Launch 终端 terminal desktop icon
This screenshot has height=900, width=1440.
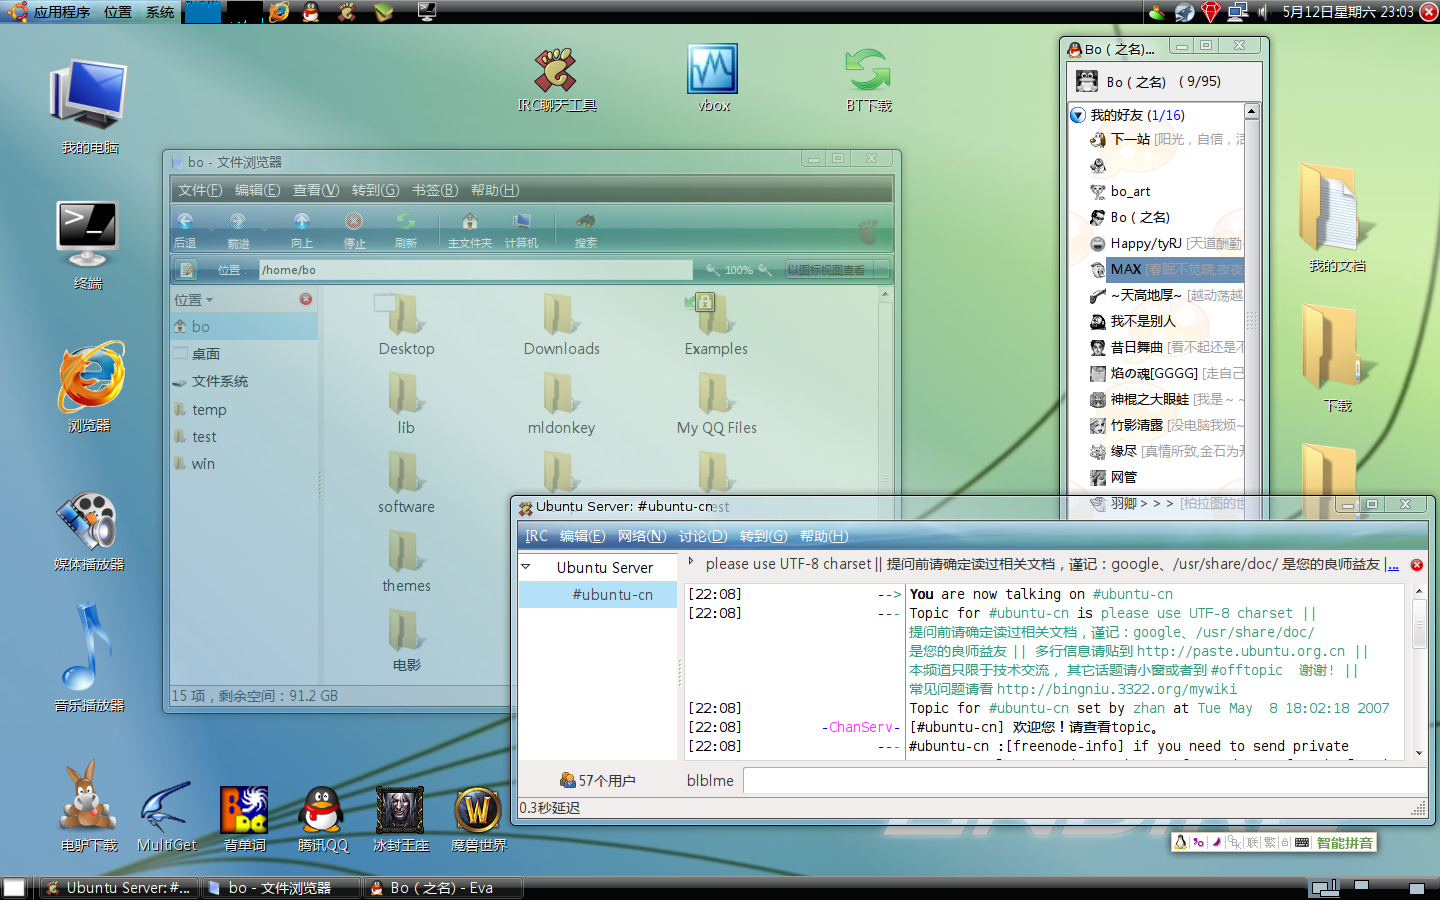(x=88, y=245)
